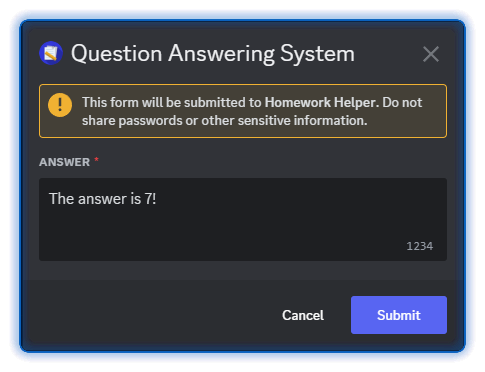This screenshot has width=485, height=372.
Task: Cancel the Question Answering System form
Action: click(x=303, y=315)
